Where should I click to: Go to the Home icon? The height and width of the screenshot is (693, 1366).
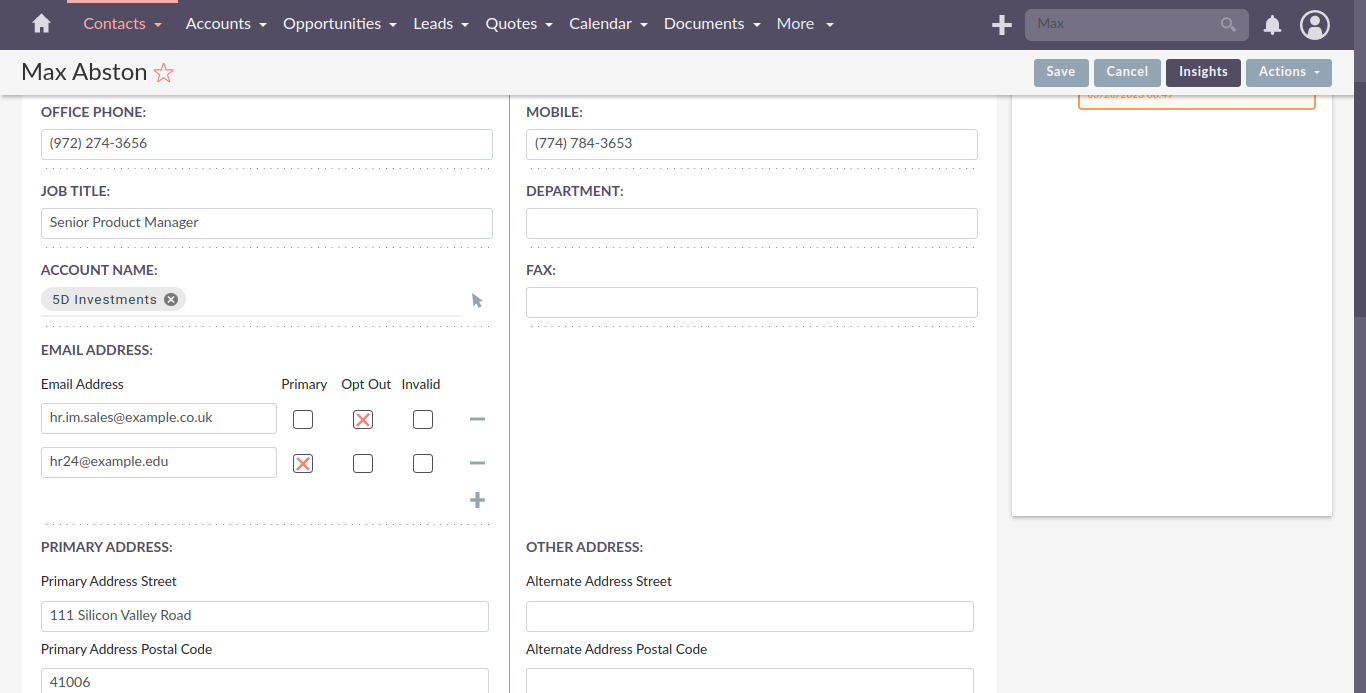pos(41,24)
